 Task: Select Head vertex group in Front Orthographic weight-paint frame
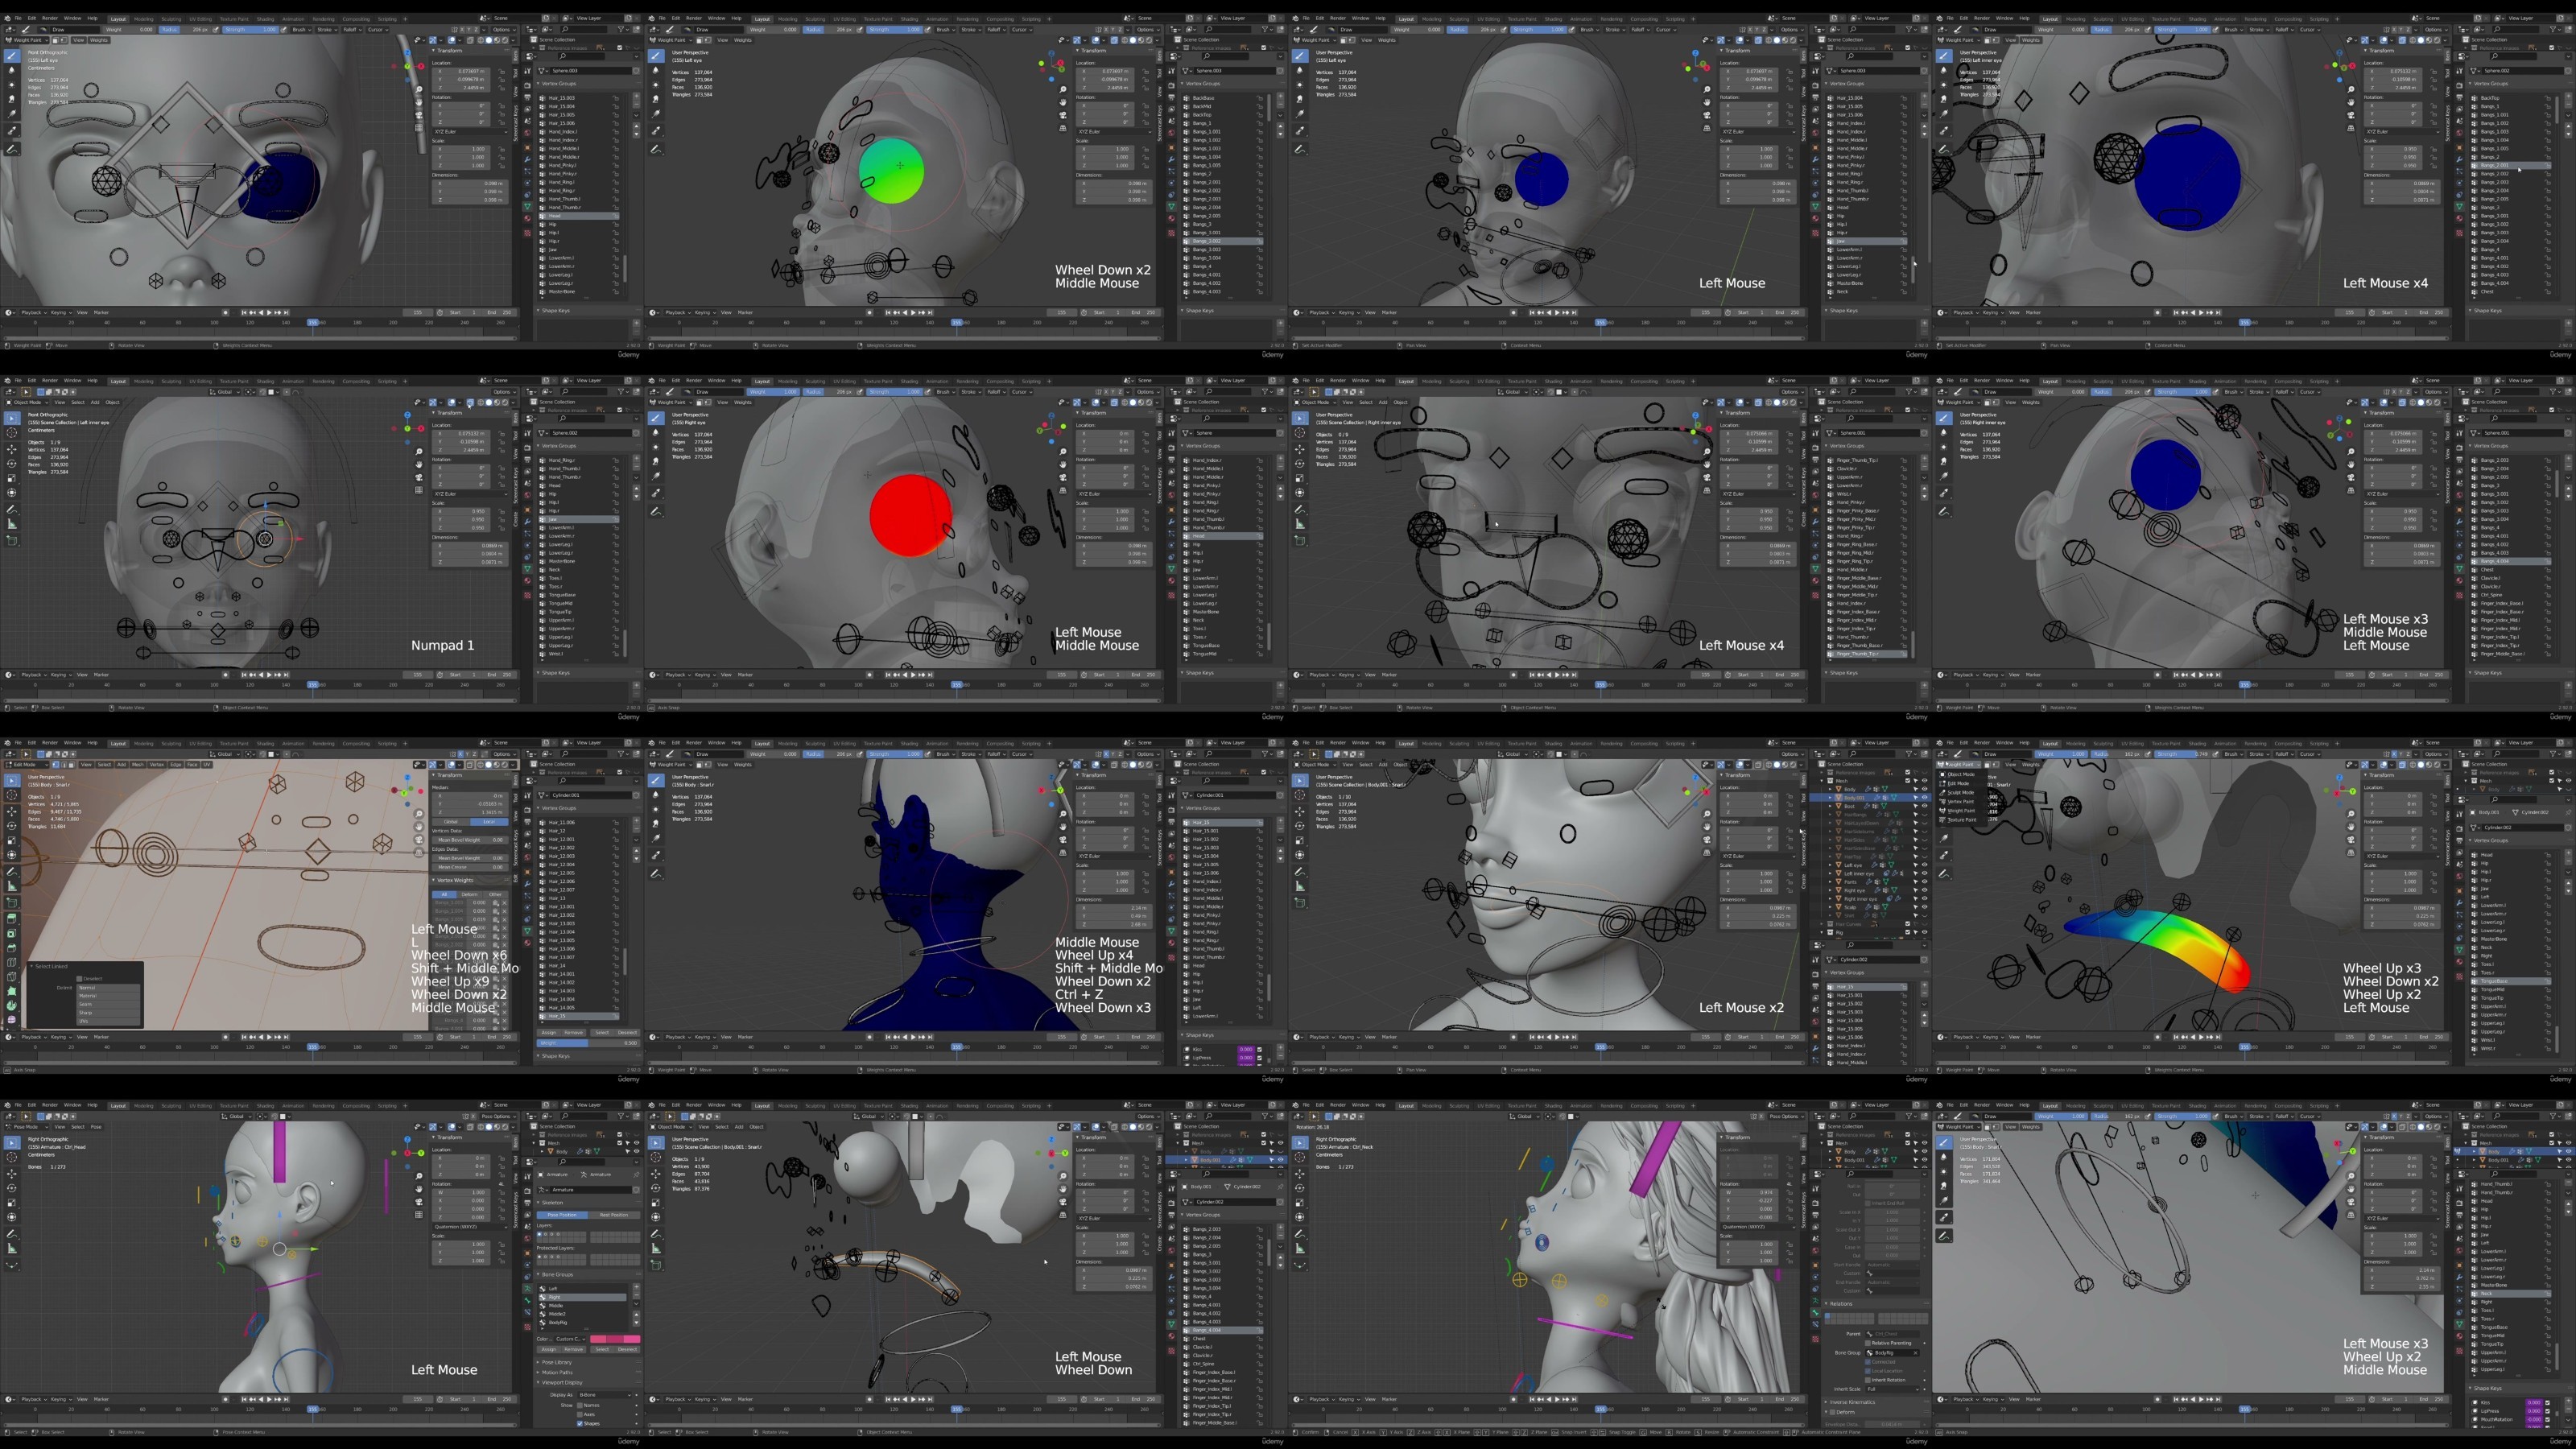click(x=580, y=217)
